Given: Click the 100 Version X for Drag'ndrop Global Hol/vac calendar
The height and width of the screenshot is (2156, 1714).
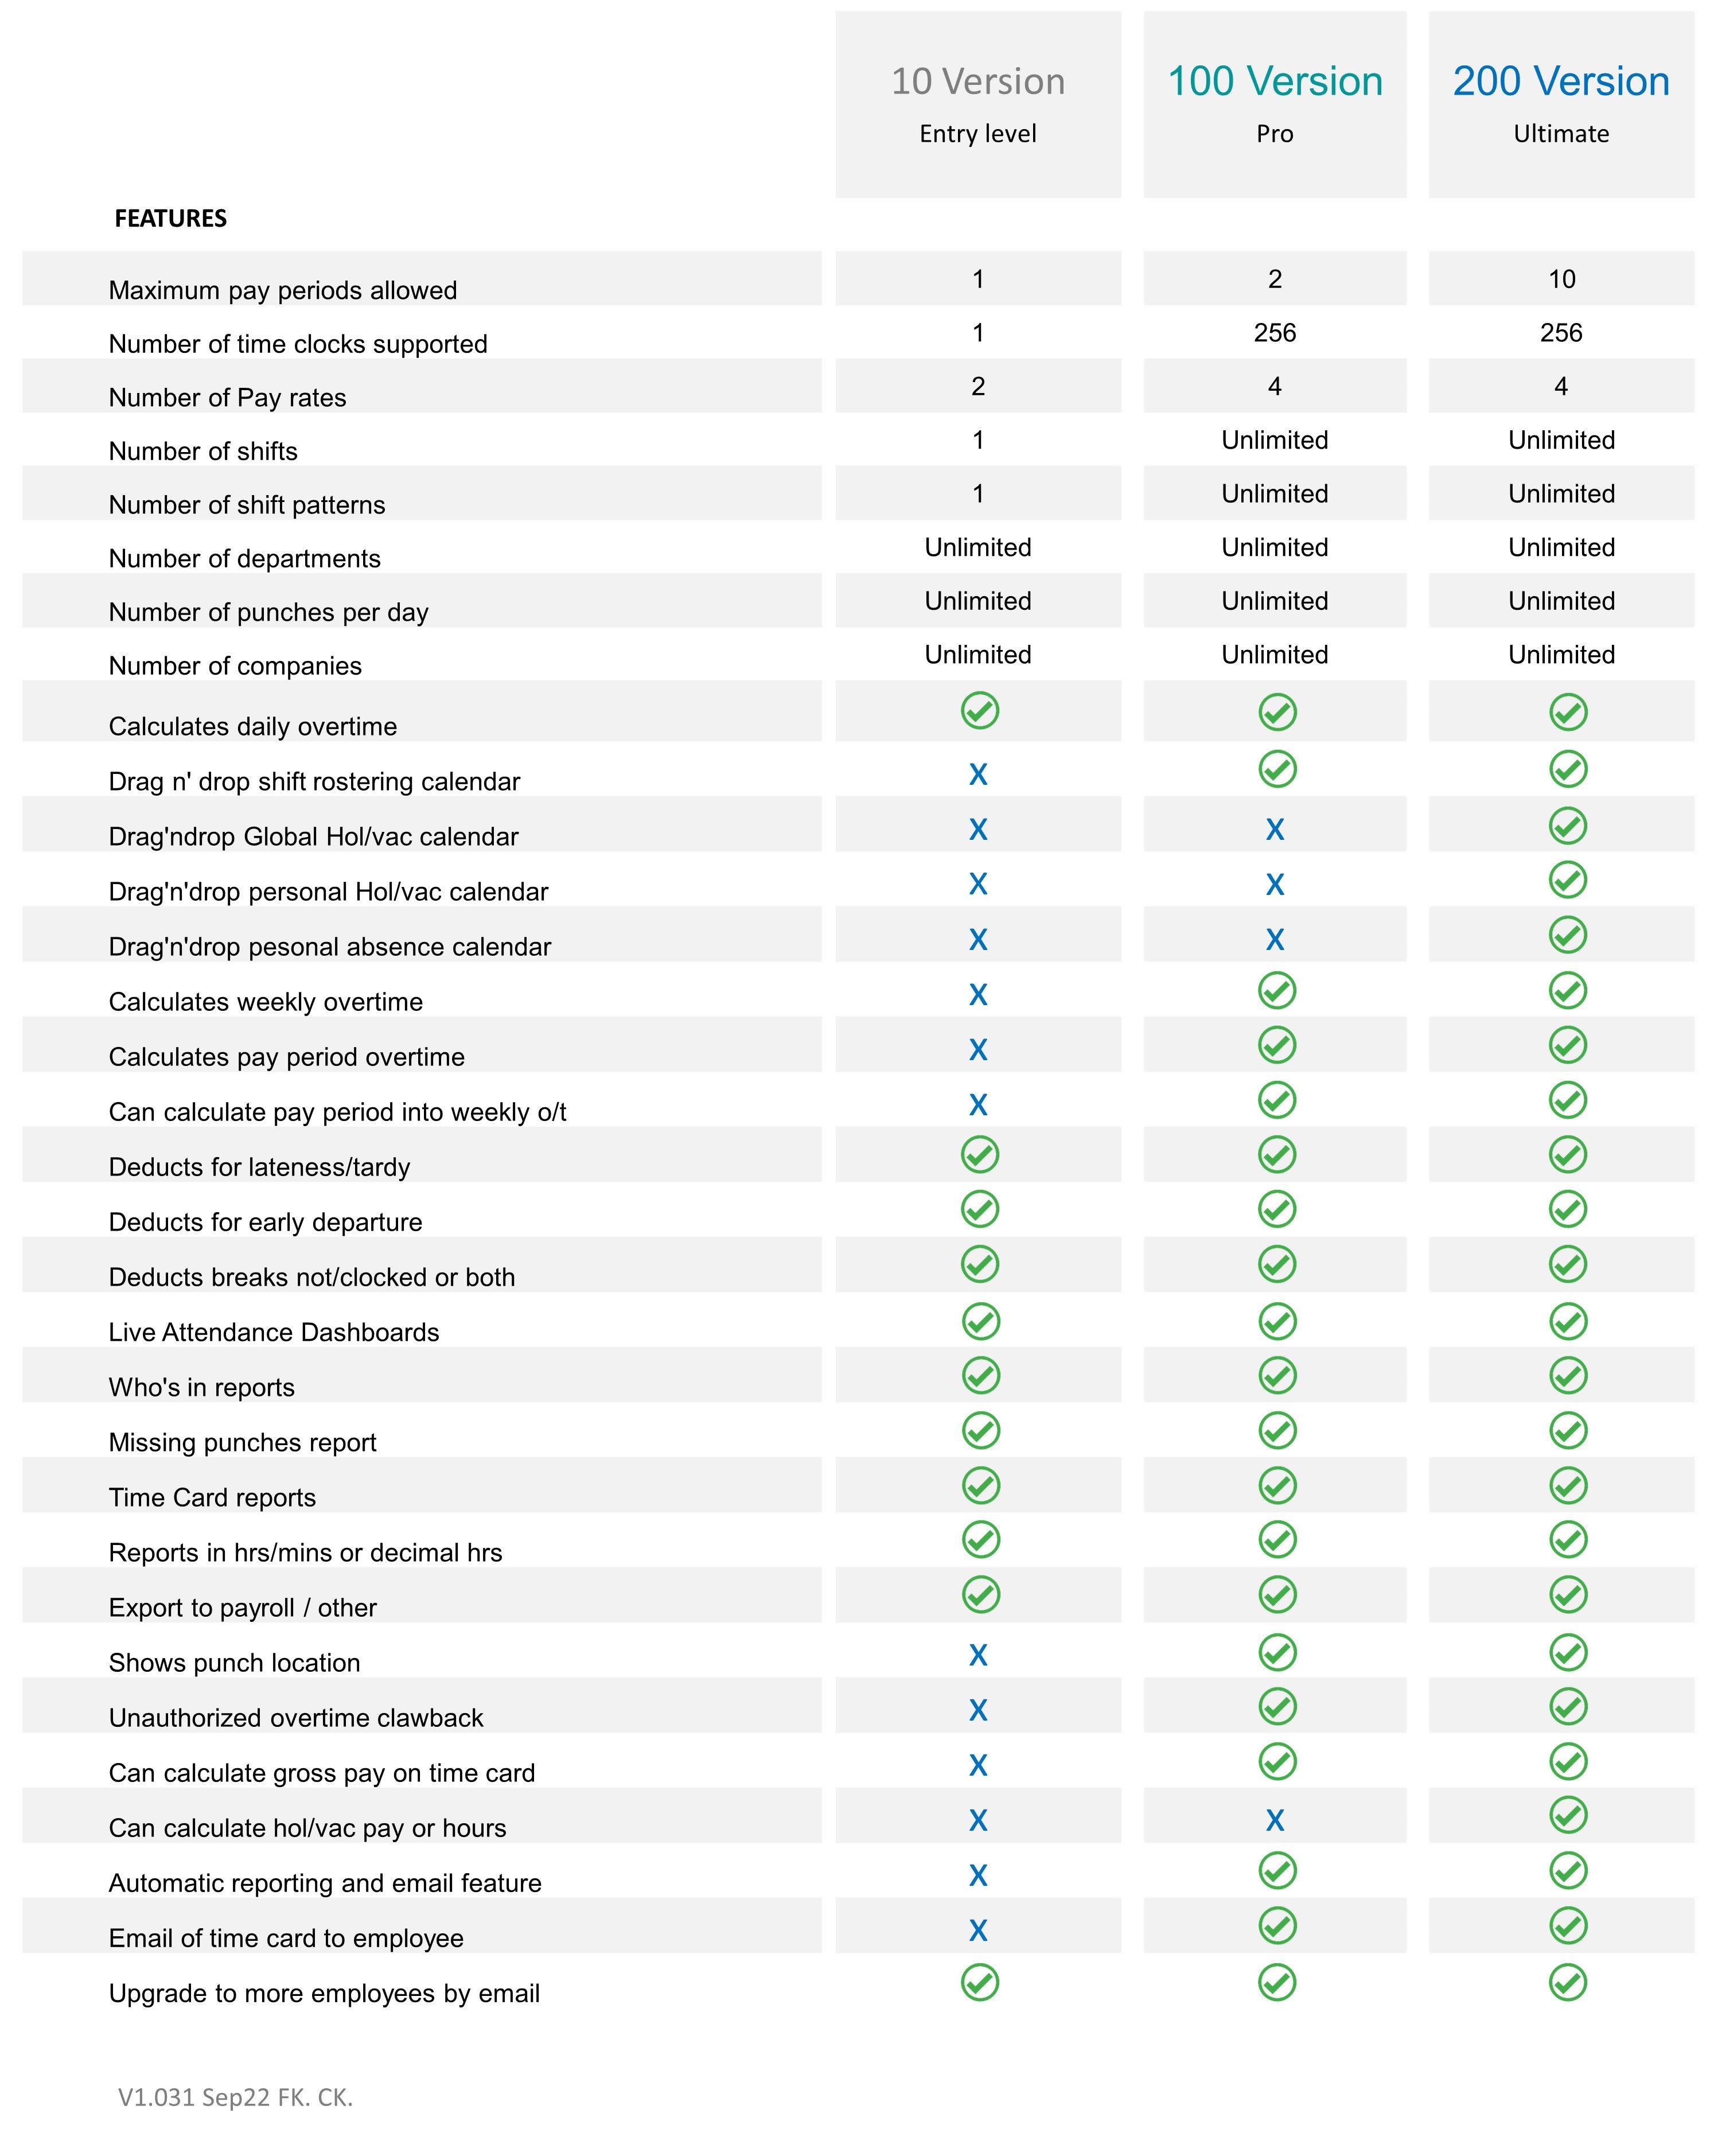Looking at the screenshot, I should click(x=1274, y=829).
